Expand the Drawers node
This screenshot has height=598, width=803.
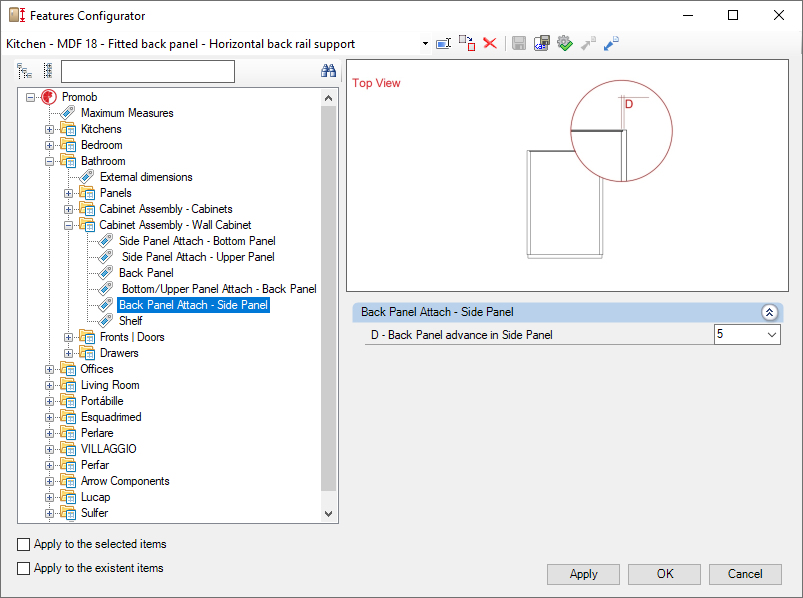[69, 353]
